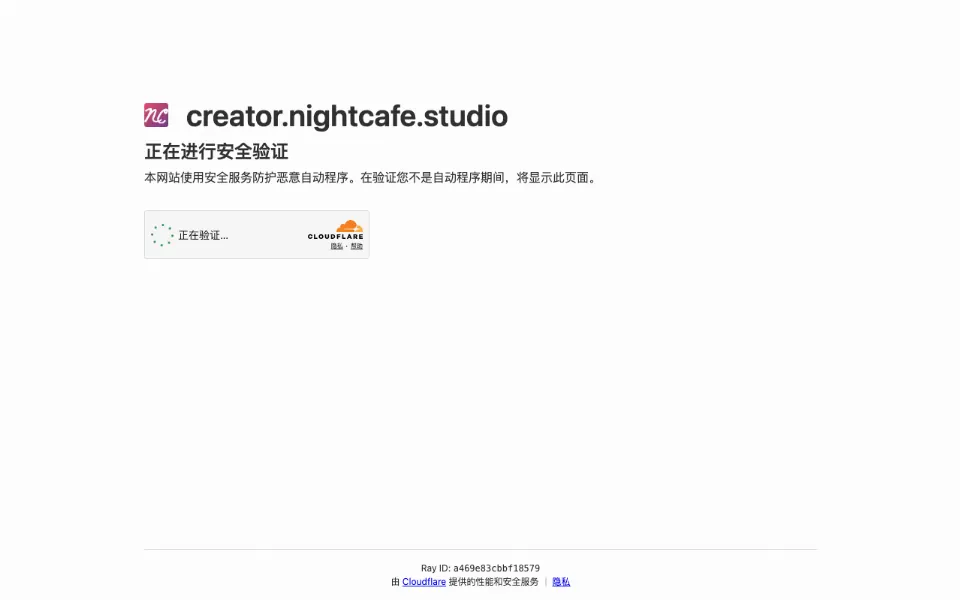Click the Cloudflare cloud logo in widget
The height and width of the screenshot is (600, 960).
point(336,230)
